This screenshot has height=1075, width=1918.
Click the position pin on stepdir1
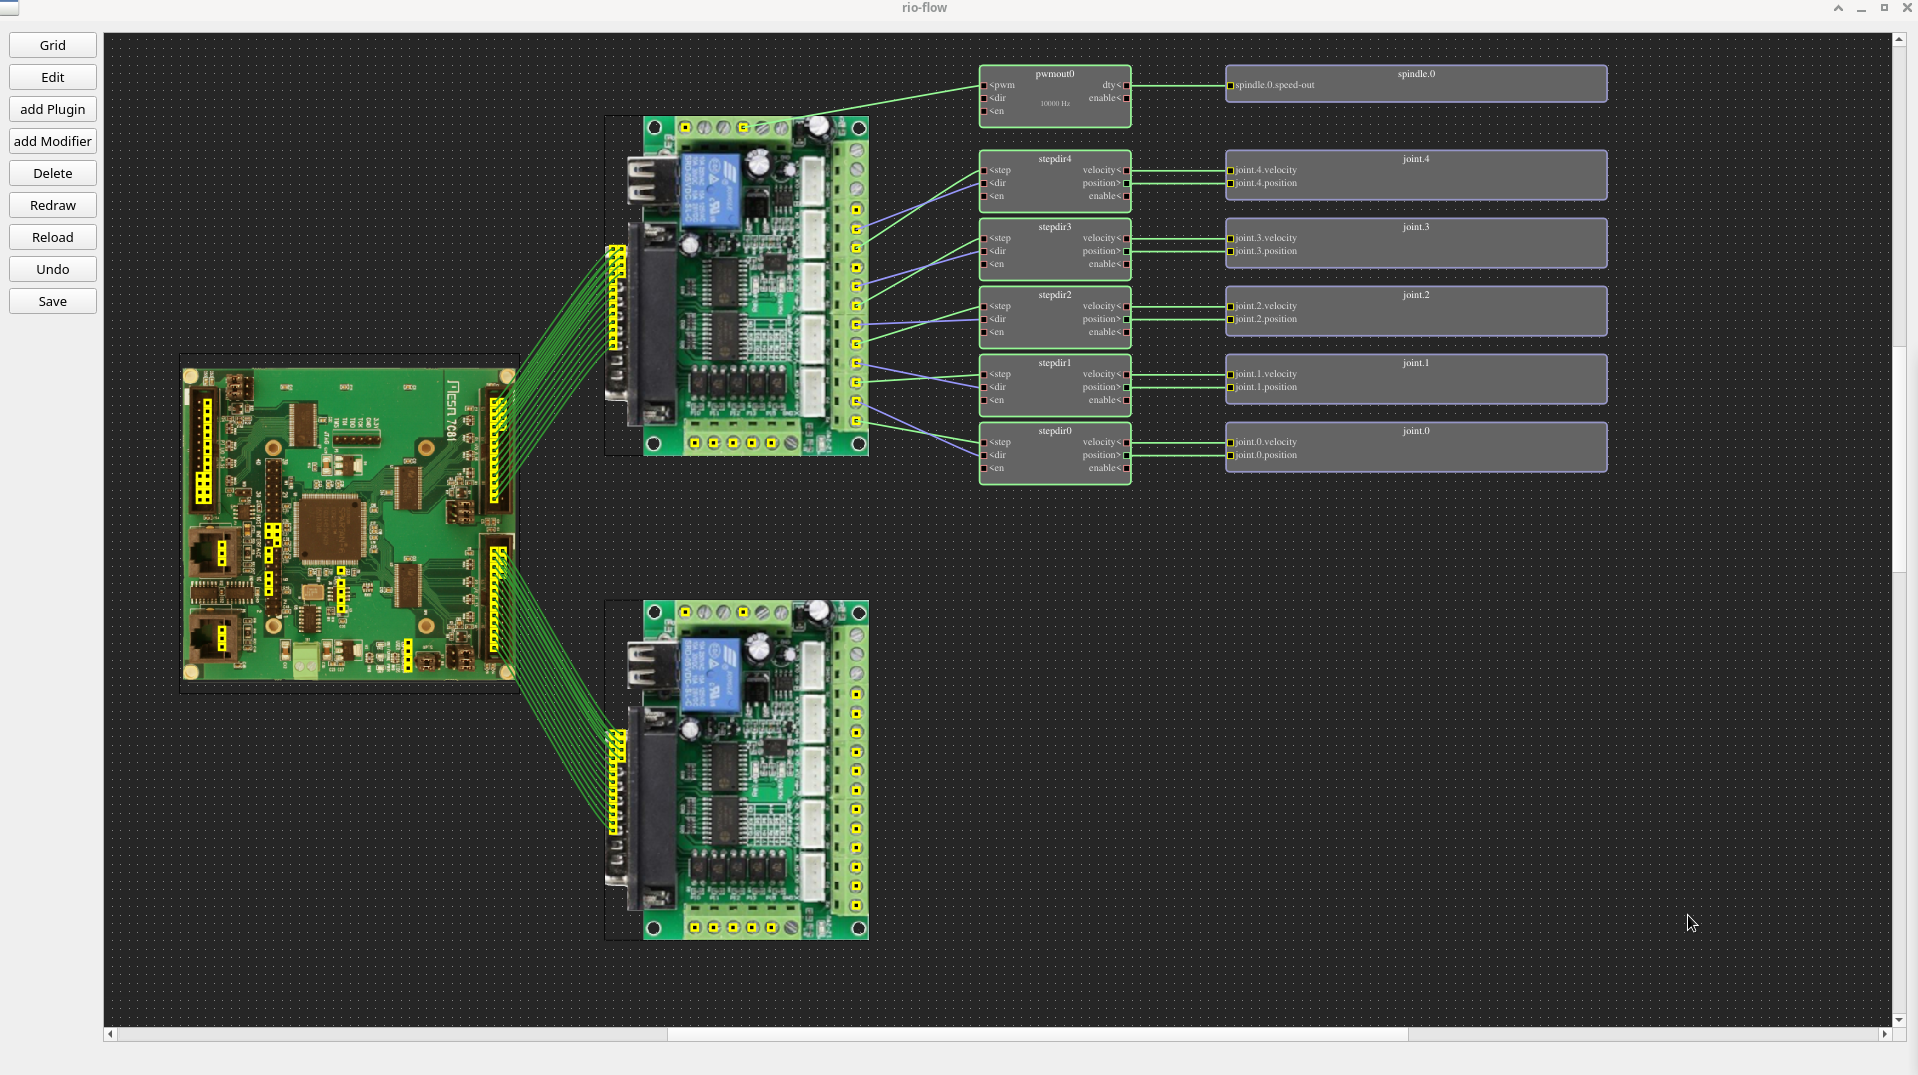pyautogui.click(x=1126, y=388)
